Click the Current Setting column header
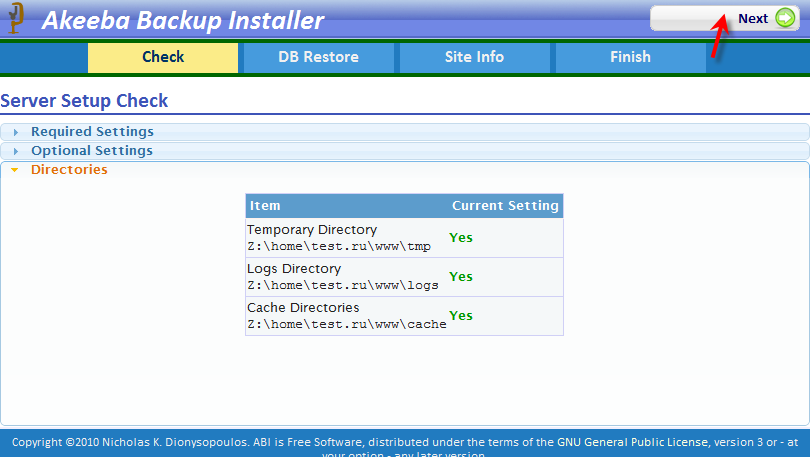Screen dimensions: 810x457 pos(505,206)
